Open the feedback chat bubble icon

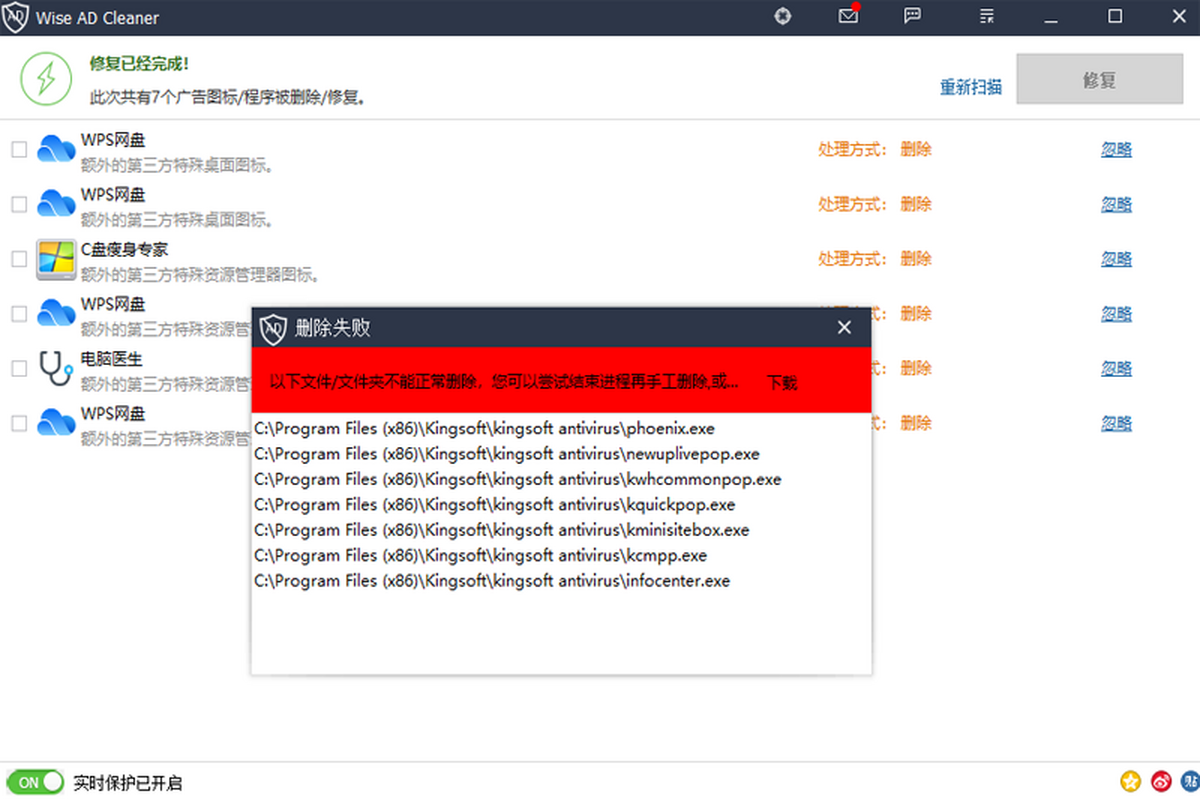(x=912, y=16)
